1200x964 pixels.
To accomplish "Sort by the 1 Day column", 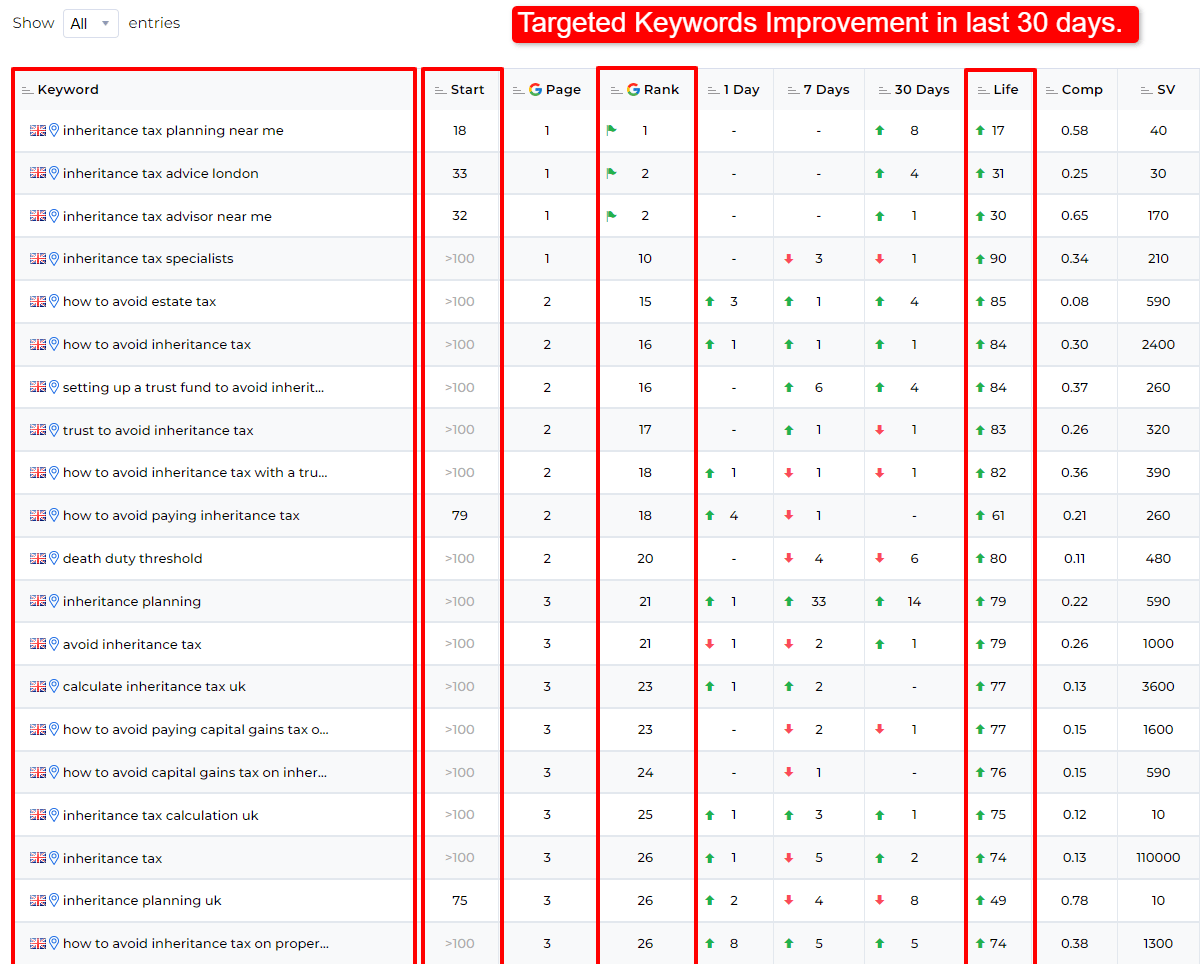I will pyautogui.click(x=740, y=90).
